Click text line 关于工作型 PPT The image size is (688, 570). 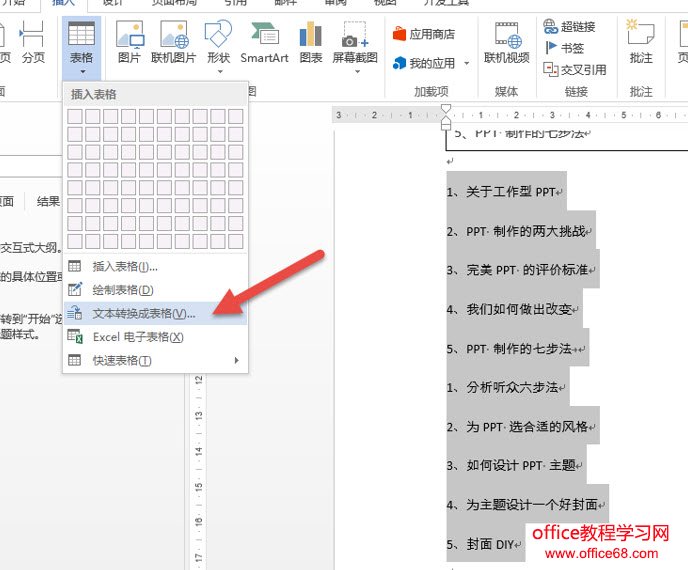(x=511, y=192)
